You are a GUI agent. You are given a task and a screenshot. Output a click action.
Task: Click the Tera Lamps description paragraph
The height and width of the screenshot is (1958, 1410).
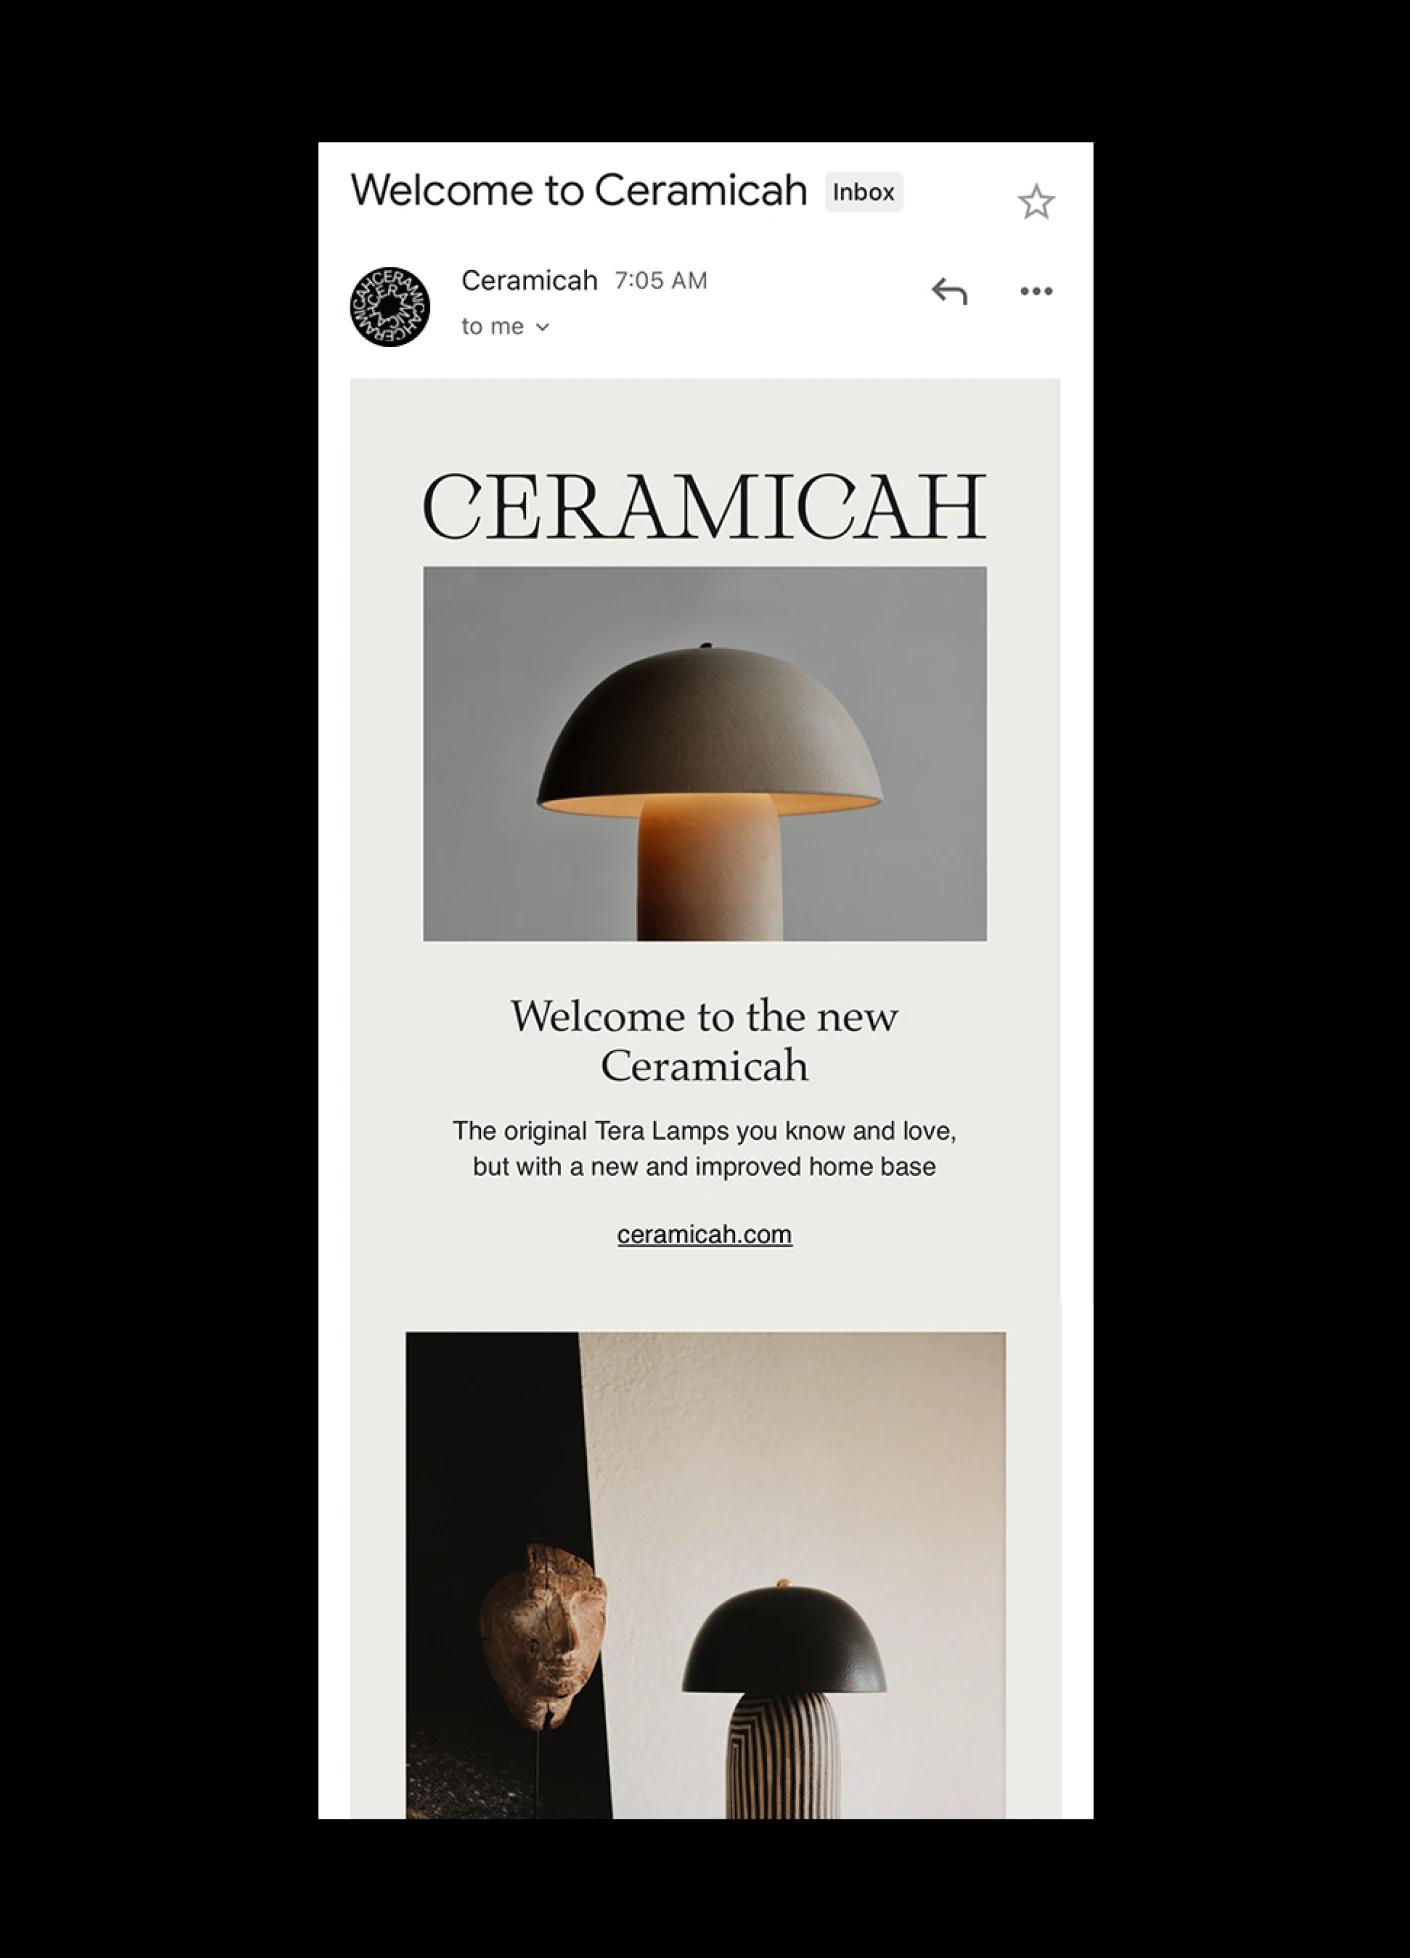coord(705,1149)
